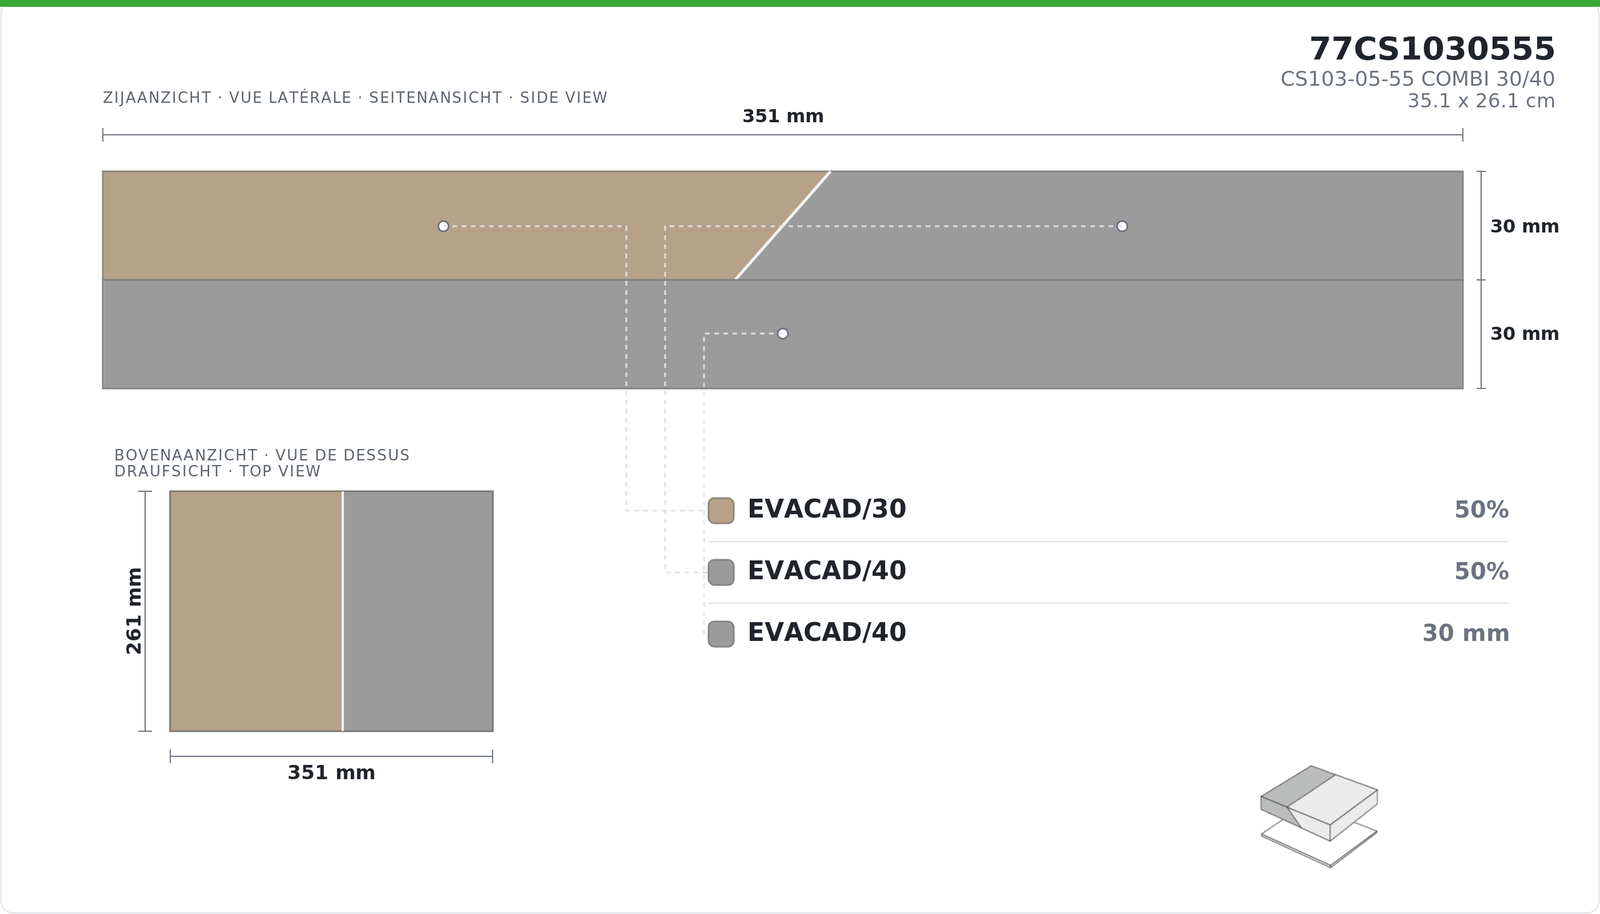
Task: Click the grey half of the top view
Action: [x=418, y=611]
